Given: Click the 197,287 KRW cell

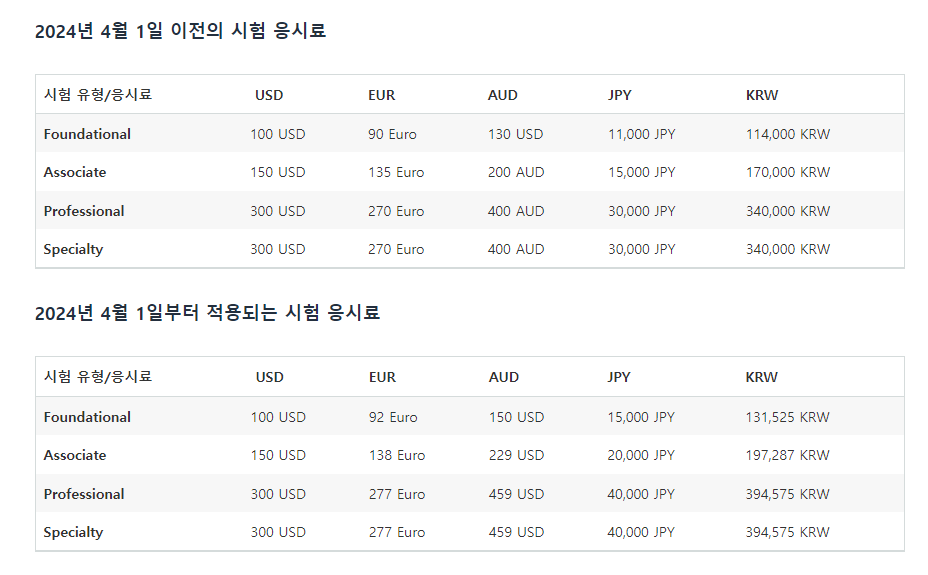Looking at the screenshot, I should (x=787, y=456).
